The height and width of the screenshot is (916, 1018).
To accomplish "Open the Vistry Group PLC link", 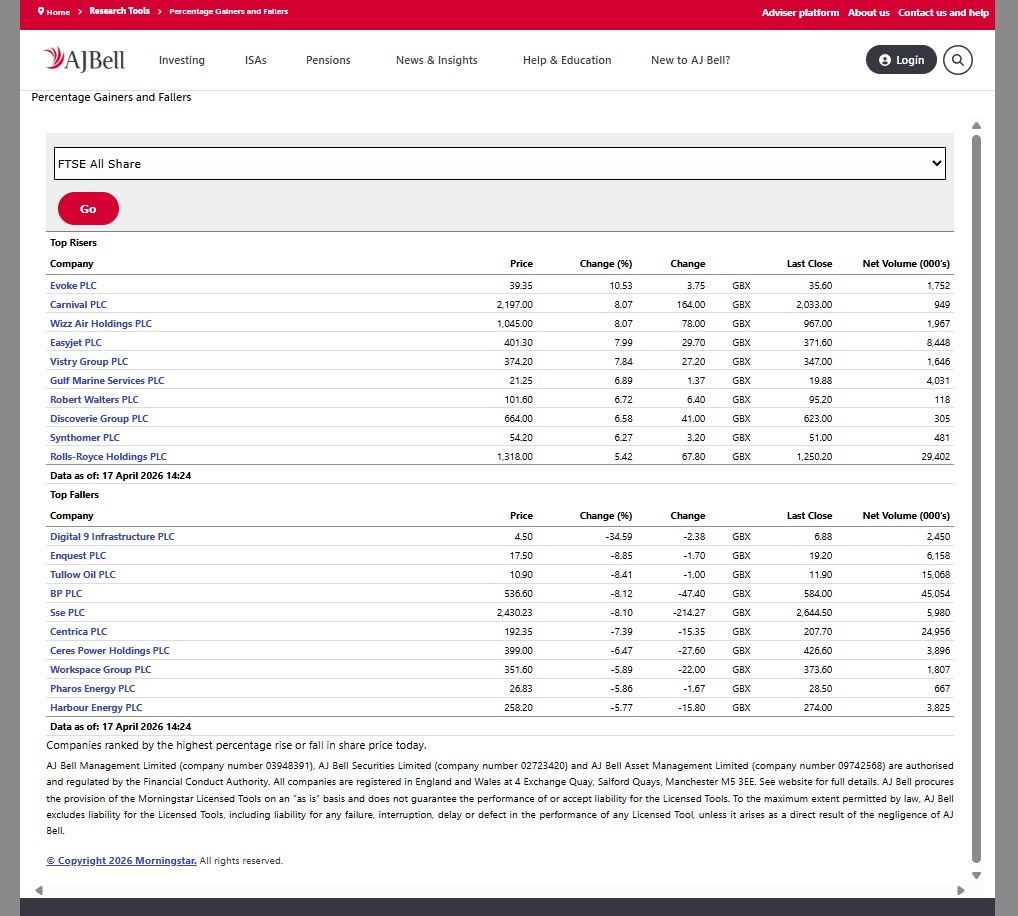I will click(x=89, y=362).
